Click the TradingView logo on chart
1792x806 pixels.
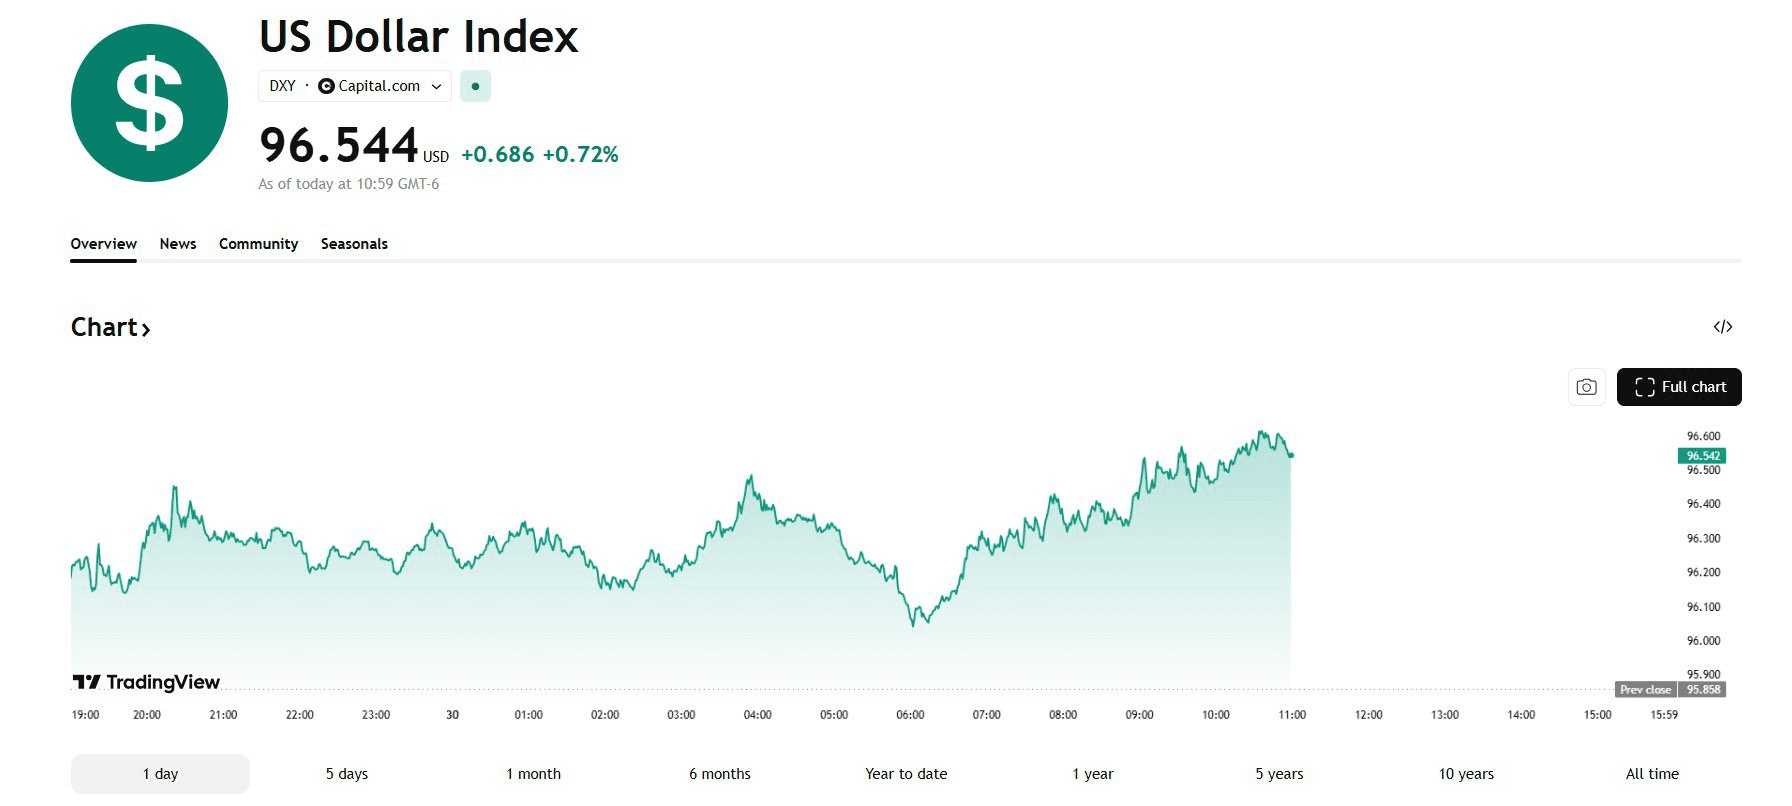click(147, 682)
